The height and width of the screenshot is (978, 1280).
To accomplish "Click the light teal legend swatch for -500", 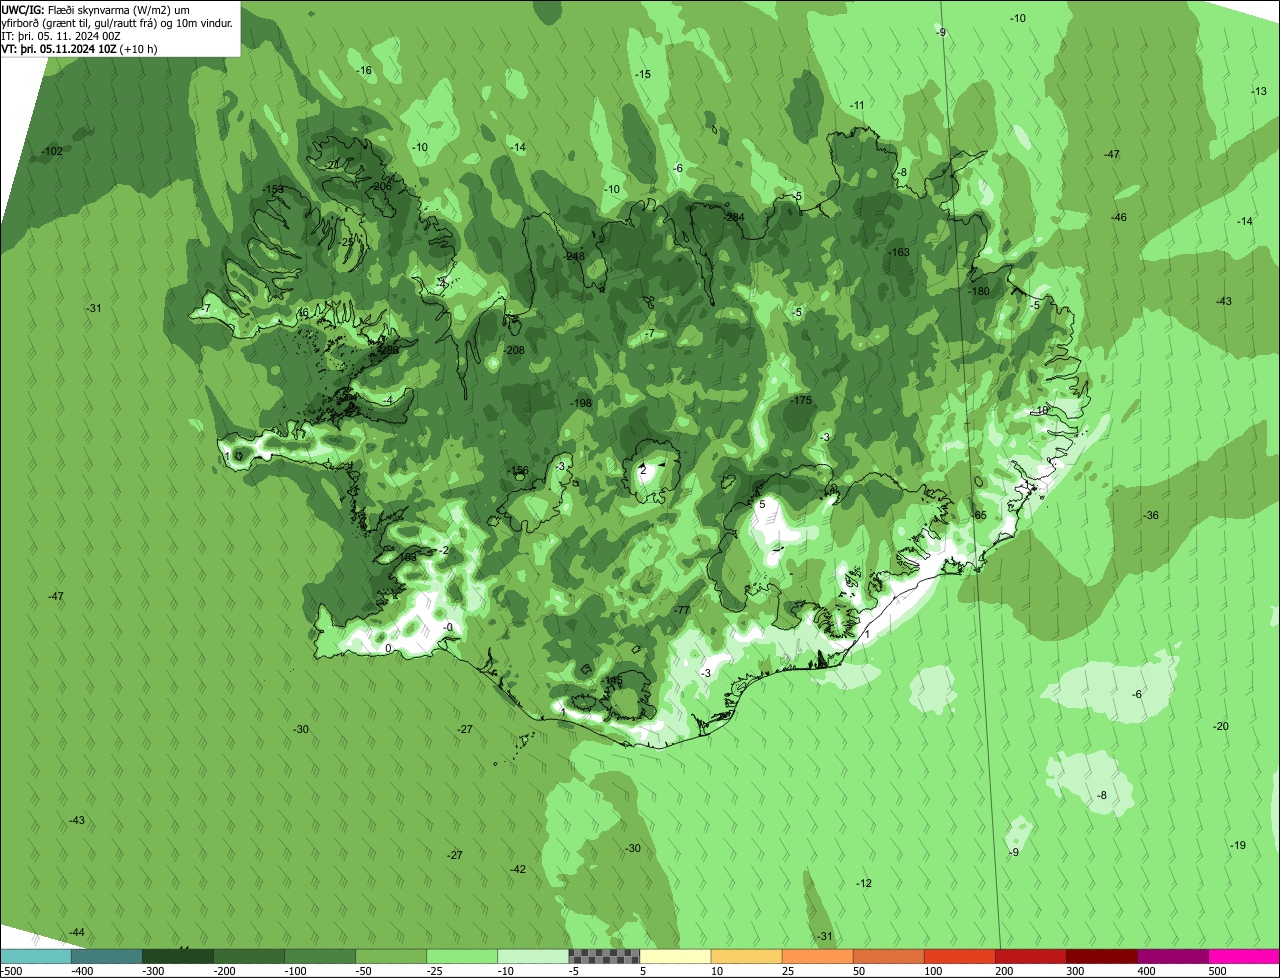I will (35, 956).
